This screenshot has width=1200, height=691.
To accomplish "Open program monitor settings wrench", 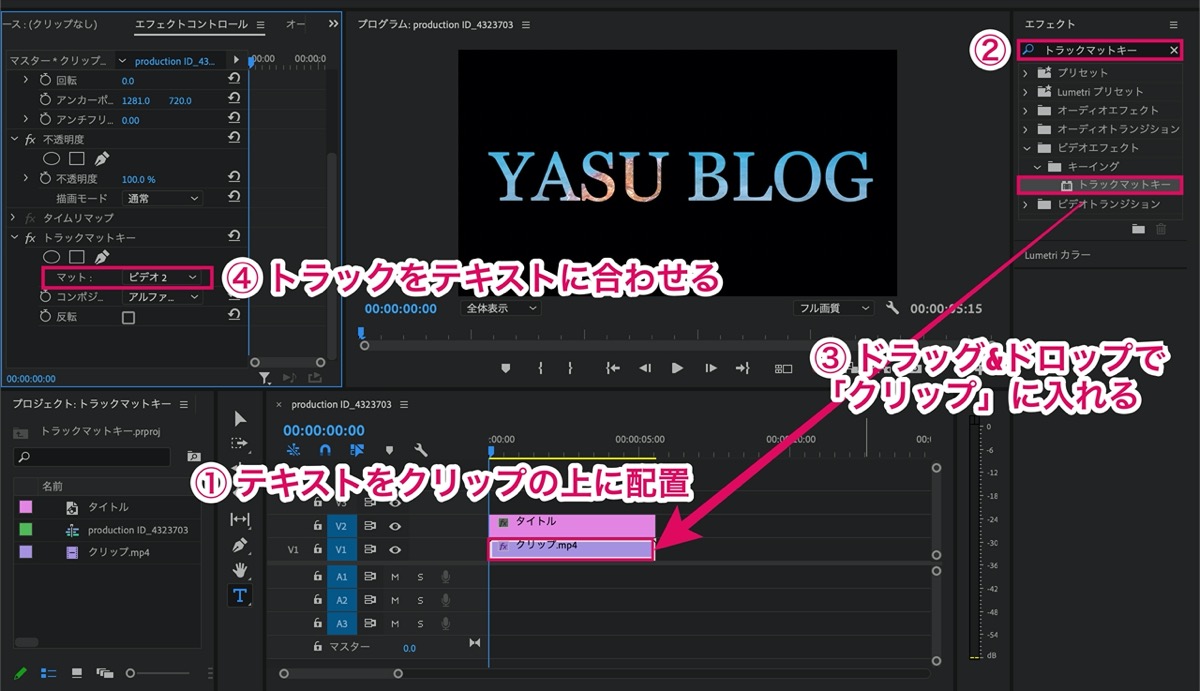I will click(893, 309).
